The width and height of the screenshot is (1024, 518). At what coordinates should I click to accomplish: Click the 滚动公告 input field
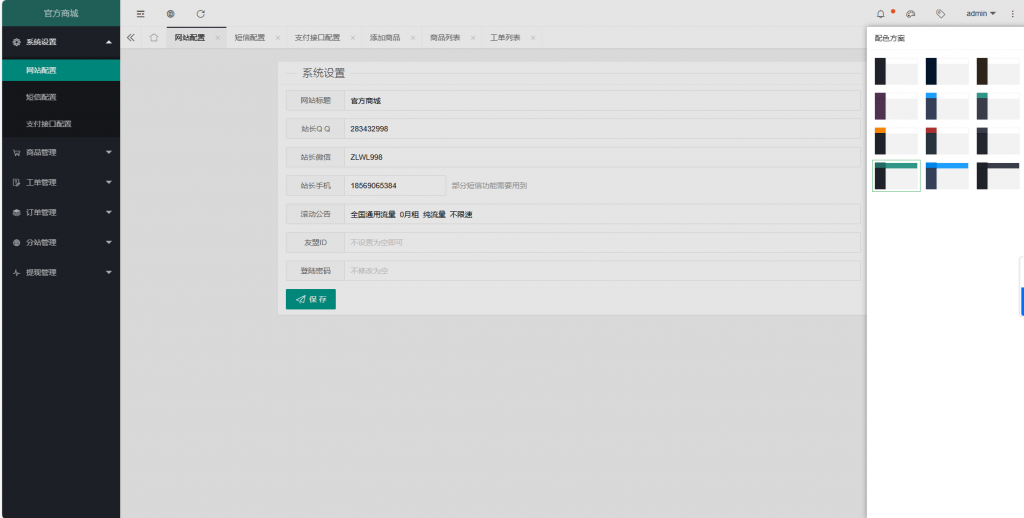coord(602,214)
